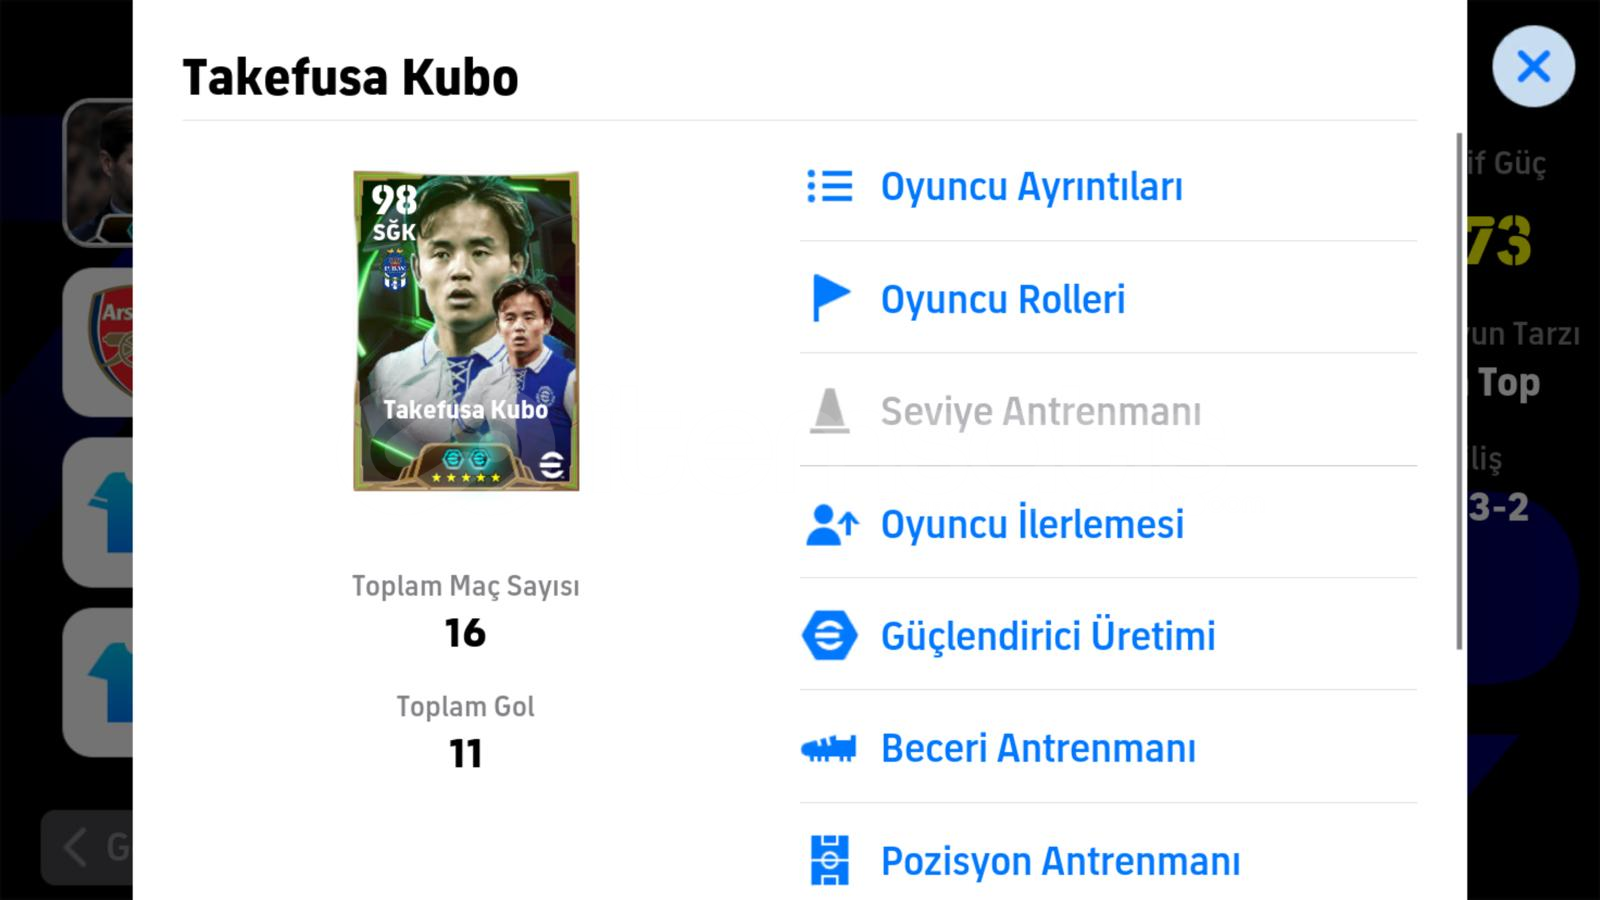Open Oyuncu Ayrıntıları menu entry
The height and width of the screenshot is (900, 1600).
1108,186
